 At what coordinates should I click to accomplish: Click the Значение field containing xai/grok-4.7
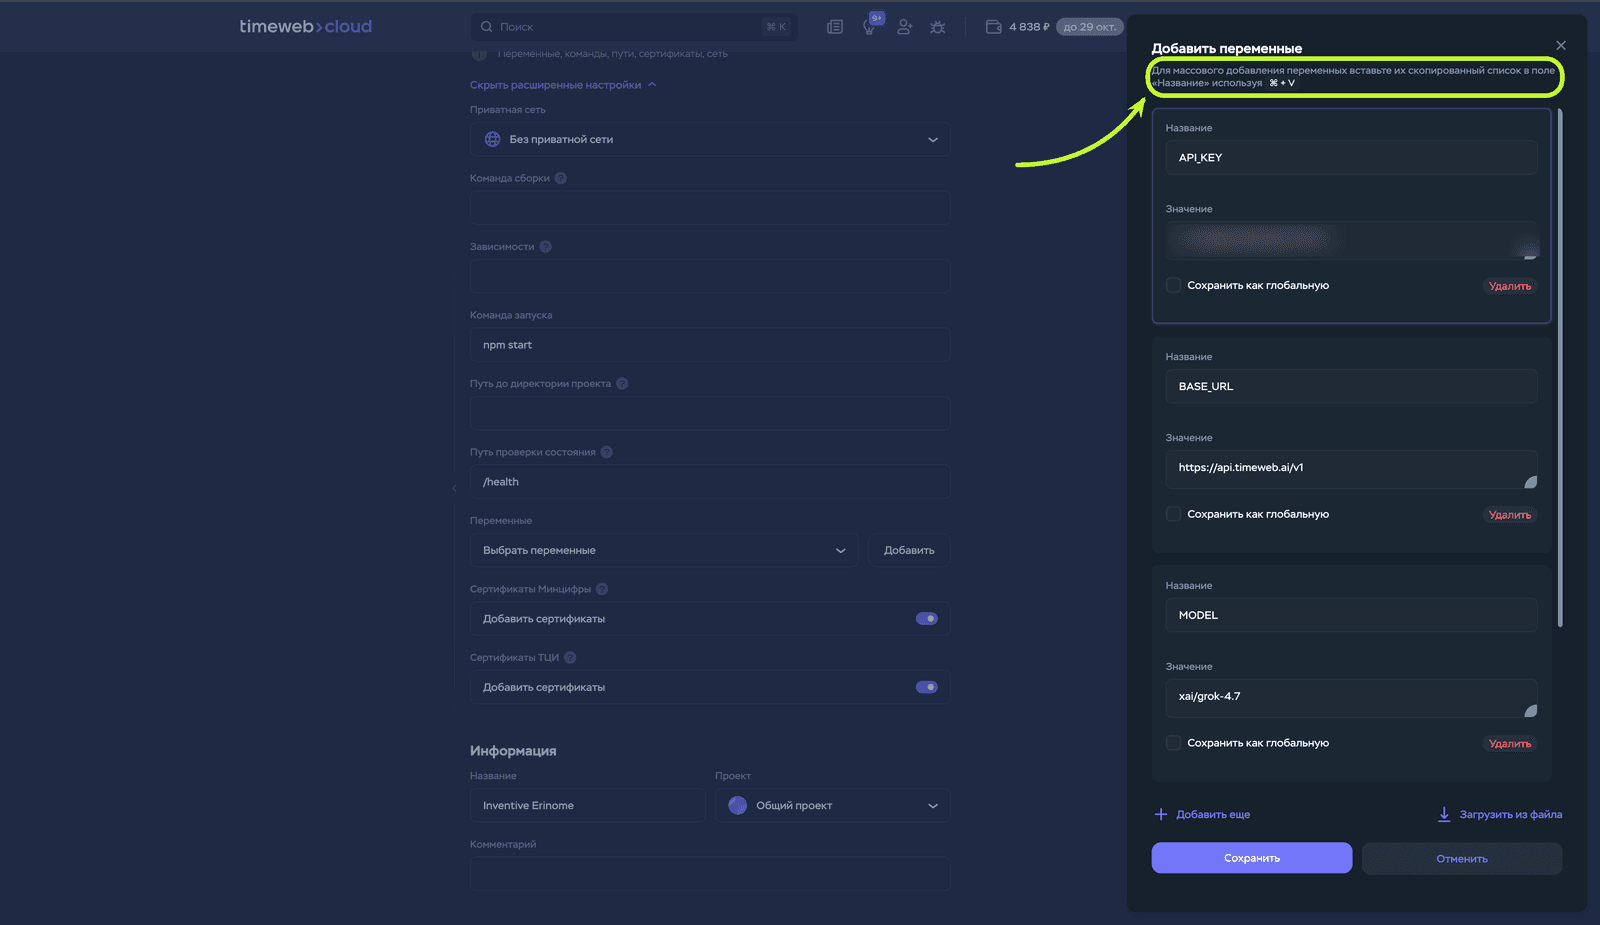1352,699
